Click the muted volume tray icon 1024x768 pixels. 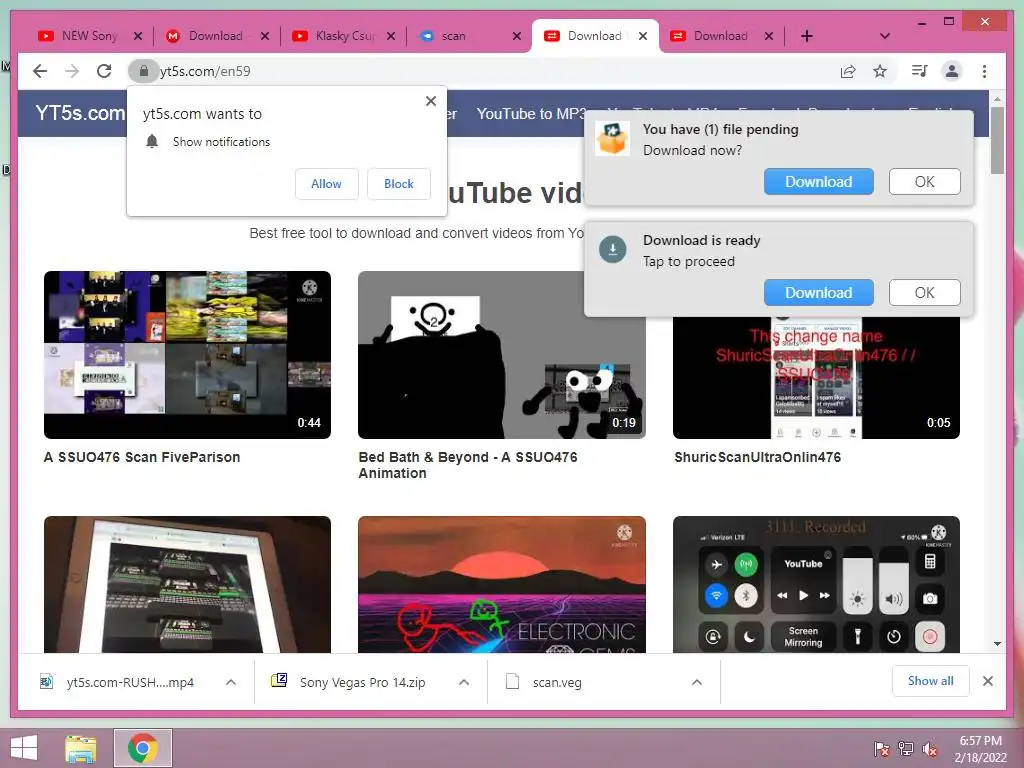point(930,749)
